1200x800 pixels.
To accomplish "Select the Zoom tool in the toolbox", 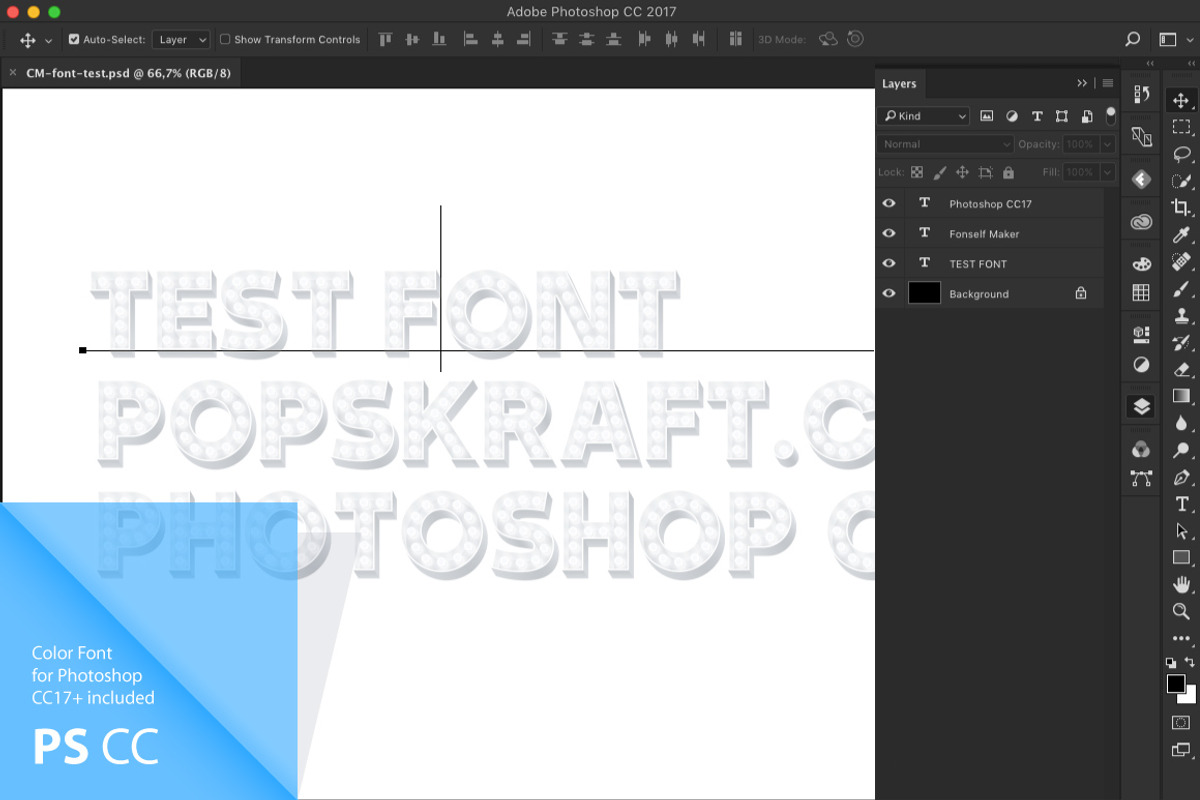I will (x=1181, y=612).
